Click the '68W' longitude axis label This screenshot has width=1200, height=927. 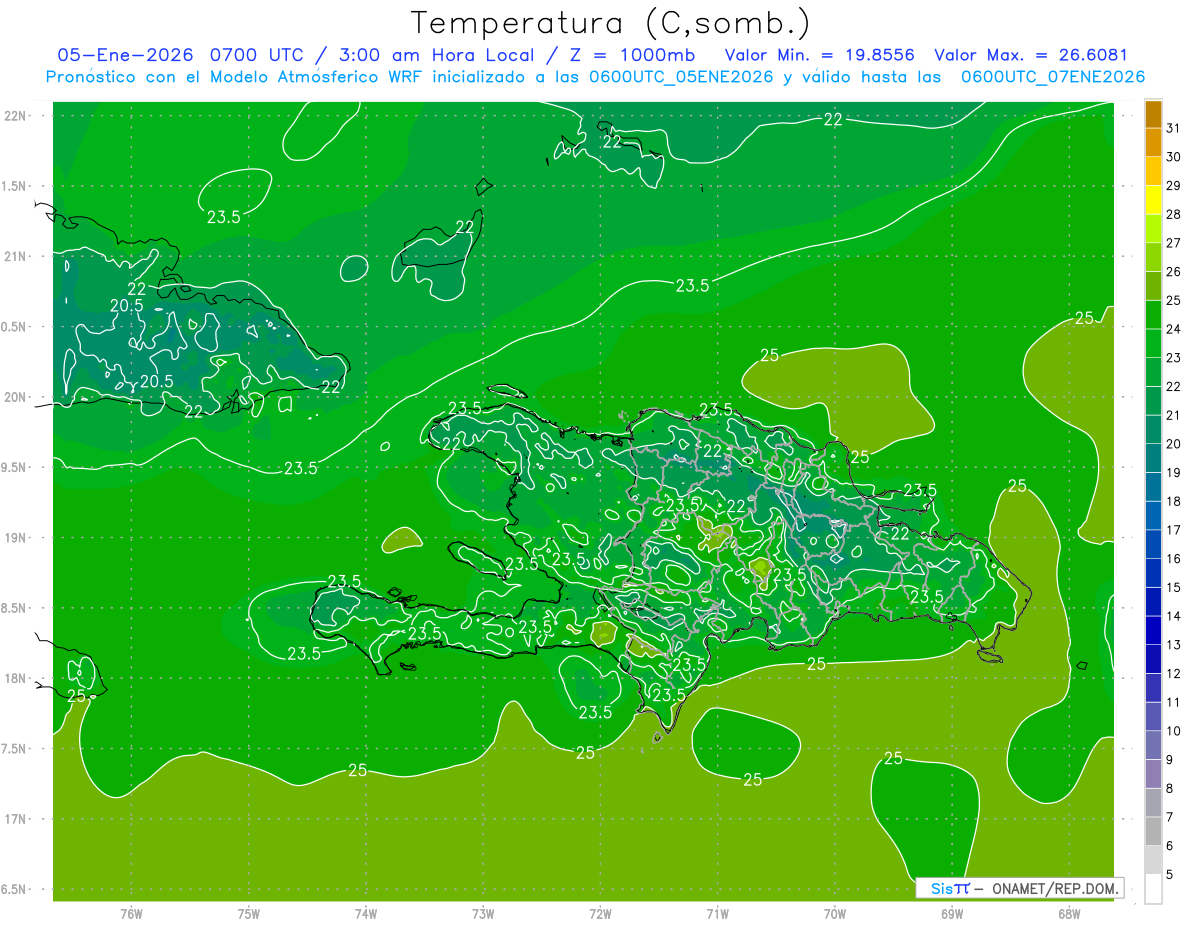(x=1069, y=914)
